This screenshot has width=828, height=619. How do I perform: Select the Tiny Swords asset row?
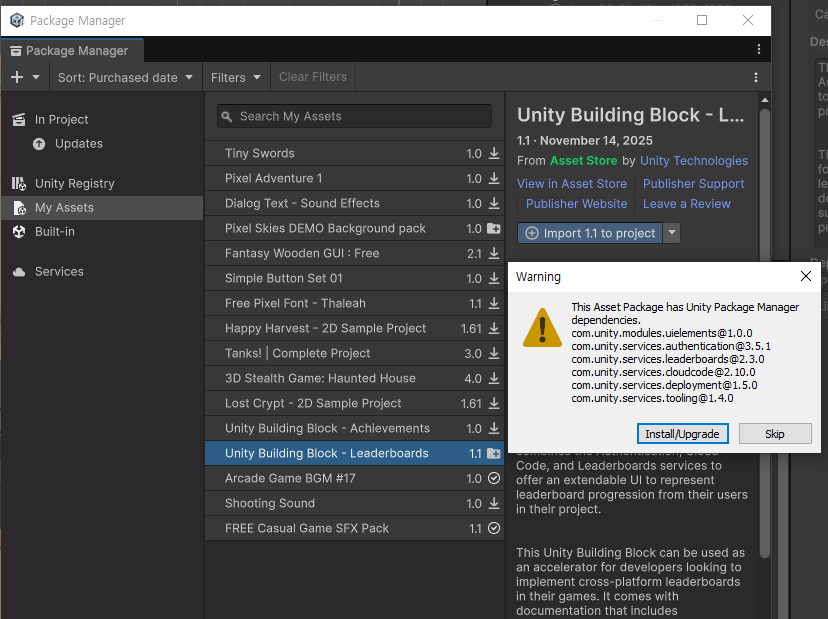click(354, 153)
